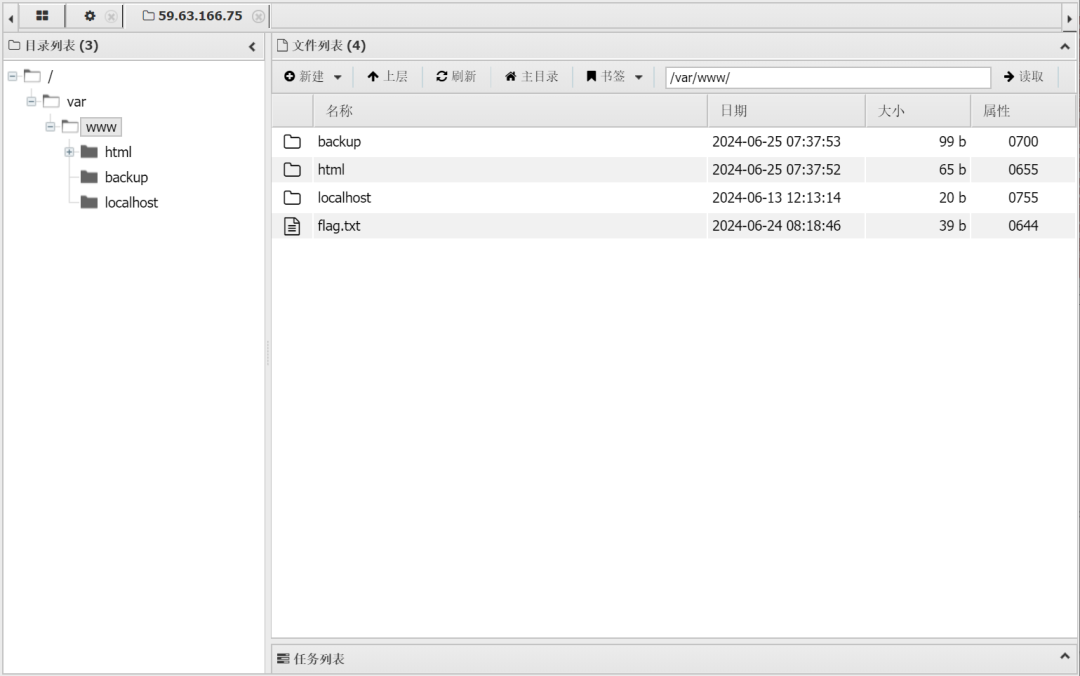Screen dimensions: 1080x676
Task: Collapse the var tree node
Action: pos(32,101)
